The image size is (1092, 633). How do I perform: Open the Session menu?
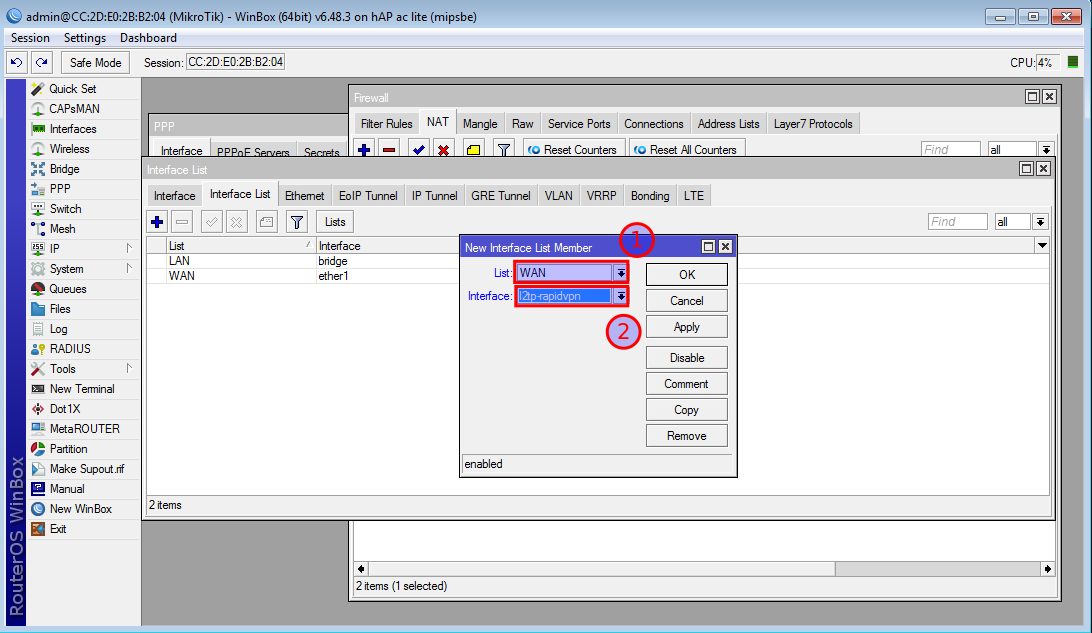click(x=30, y=38)
